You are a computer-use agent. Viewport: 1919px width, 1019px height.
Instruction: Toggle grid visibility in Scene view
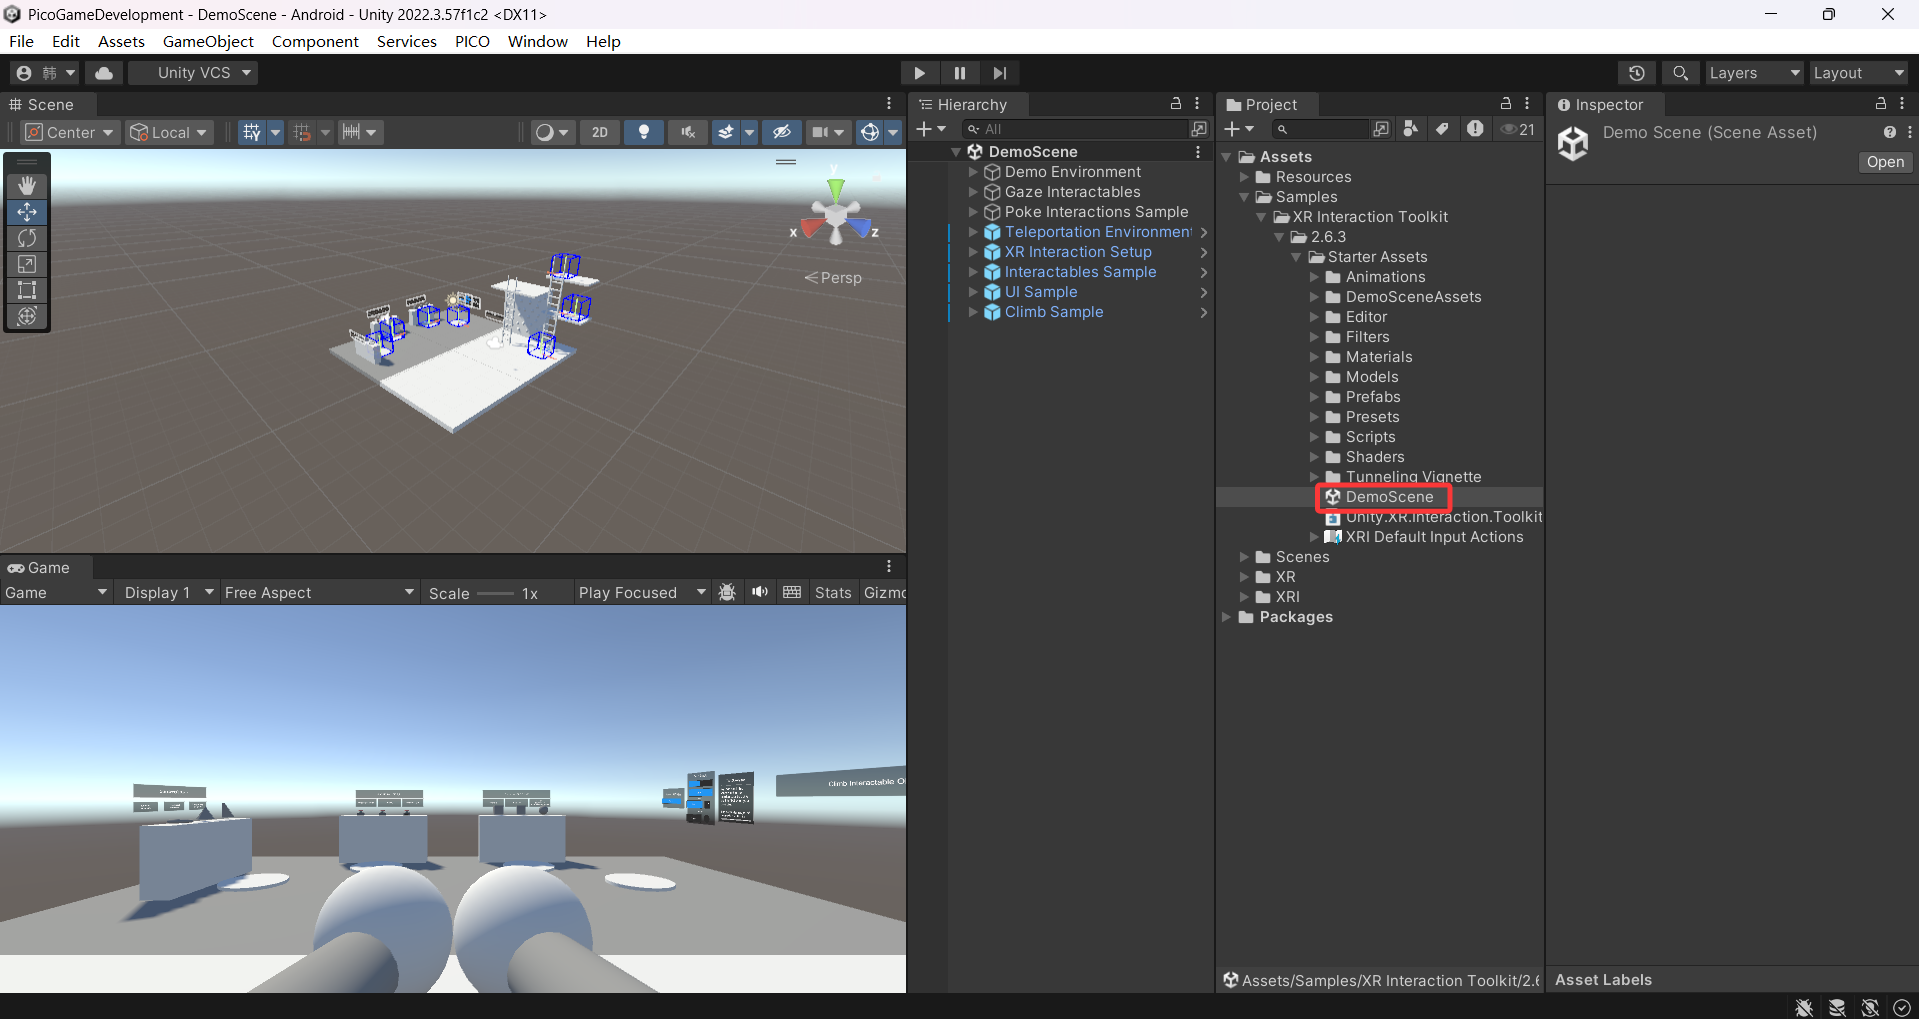click(x=251, y=132)
